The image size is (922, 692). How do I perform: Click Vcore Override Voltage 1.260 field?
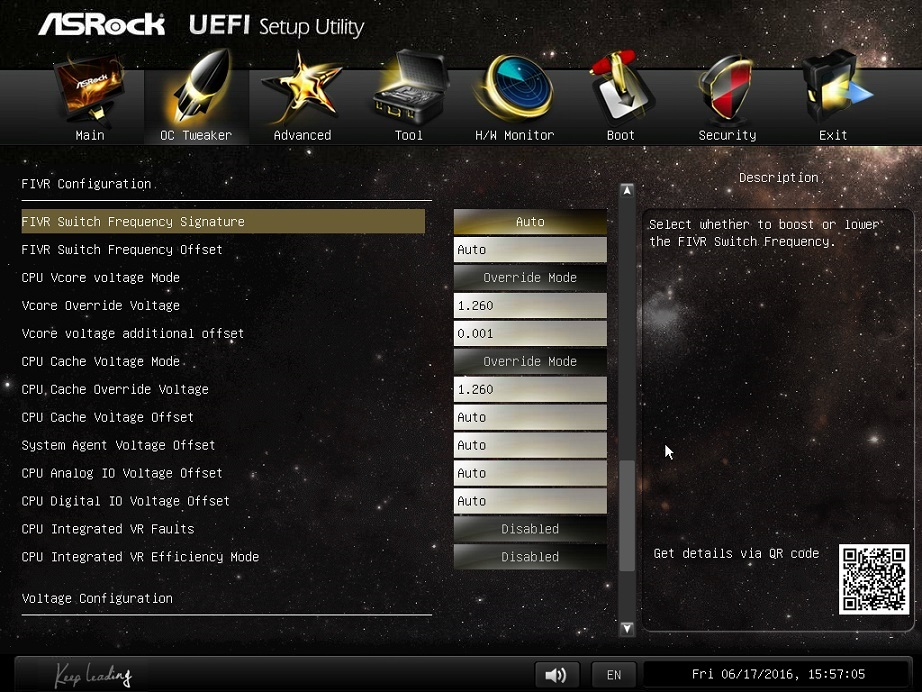[530, 306]
